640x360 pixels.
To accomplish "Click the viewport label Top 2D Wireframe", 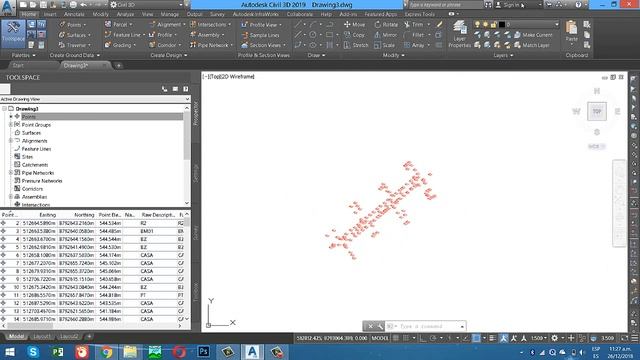I will click(x=229, y=76).
